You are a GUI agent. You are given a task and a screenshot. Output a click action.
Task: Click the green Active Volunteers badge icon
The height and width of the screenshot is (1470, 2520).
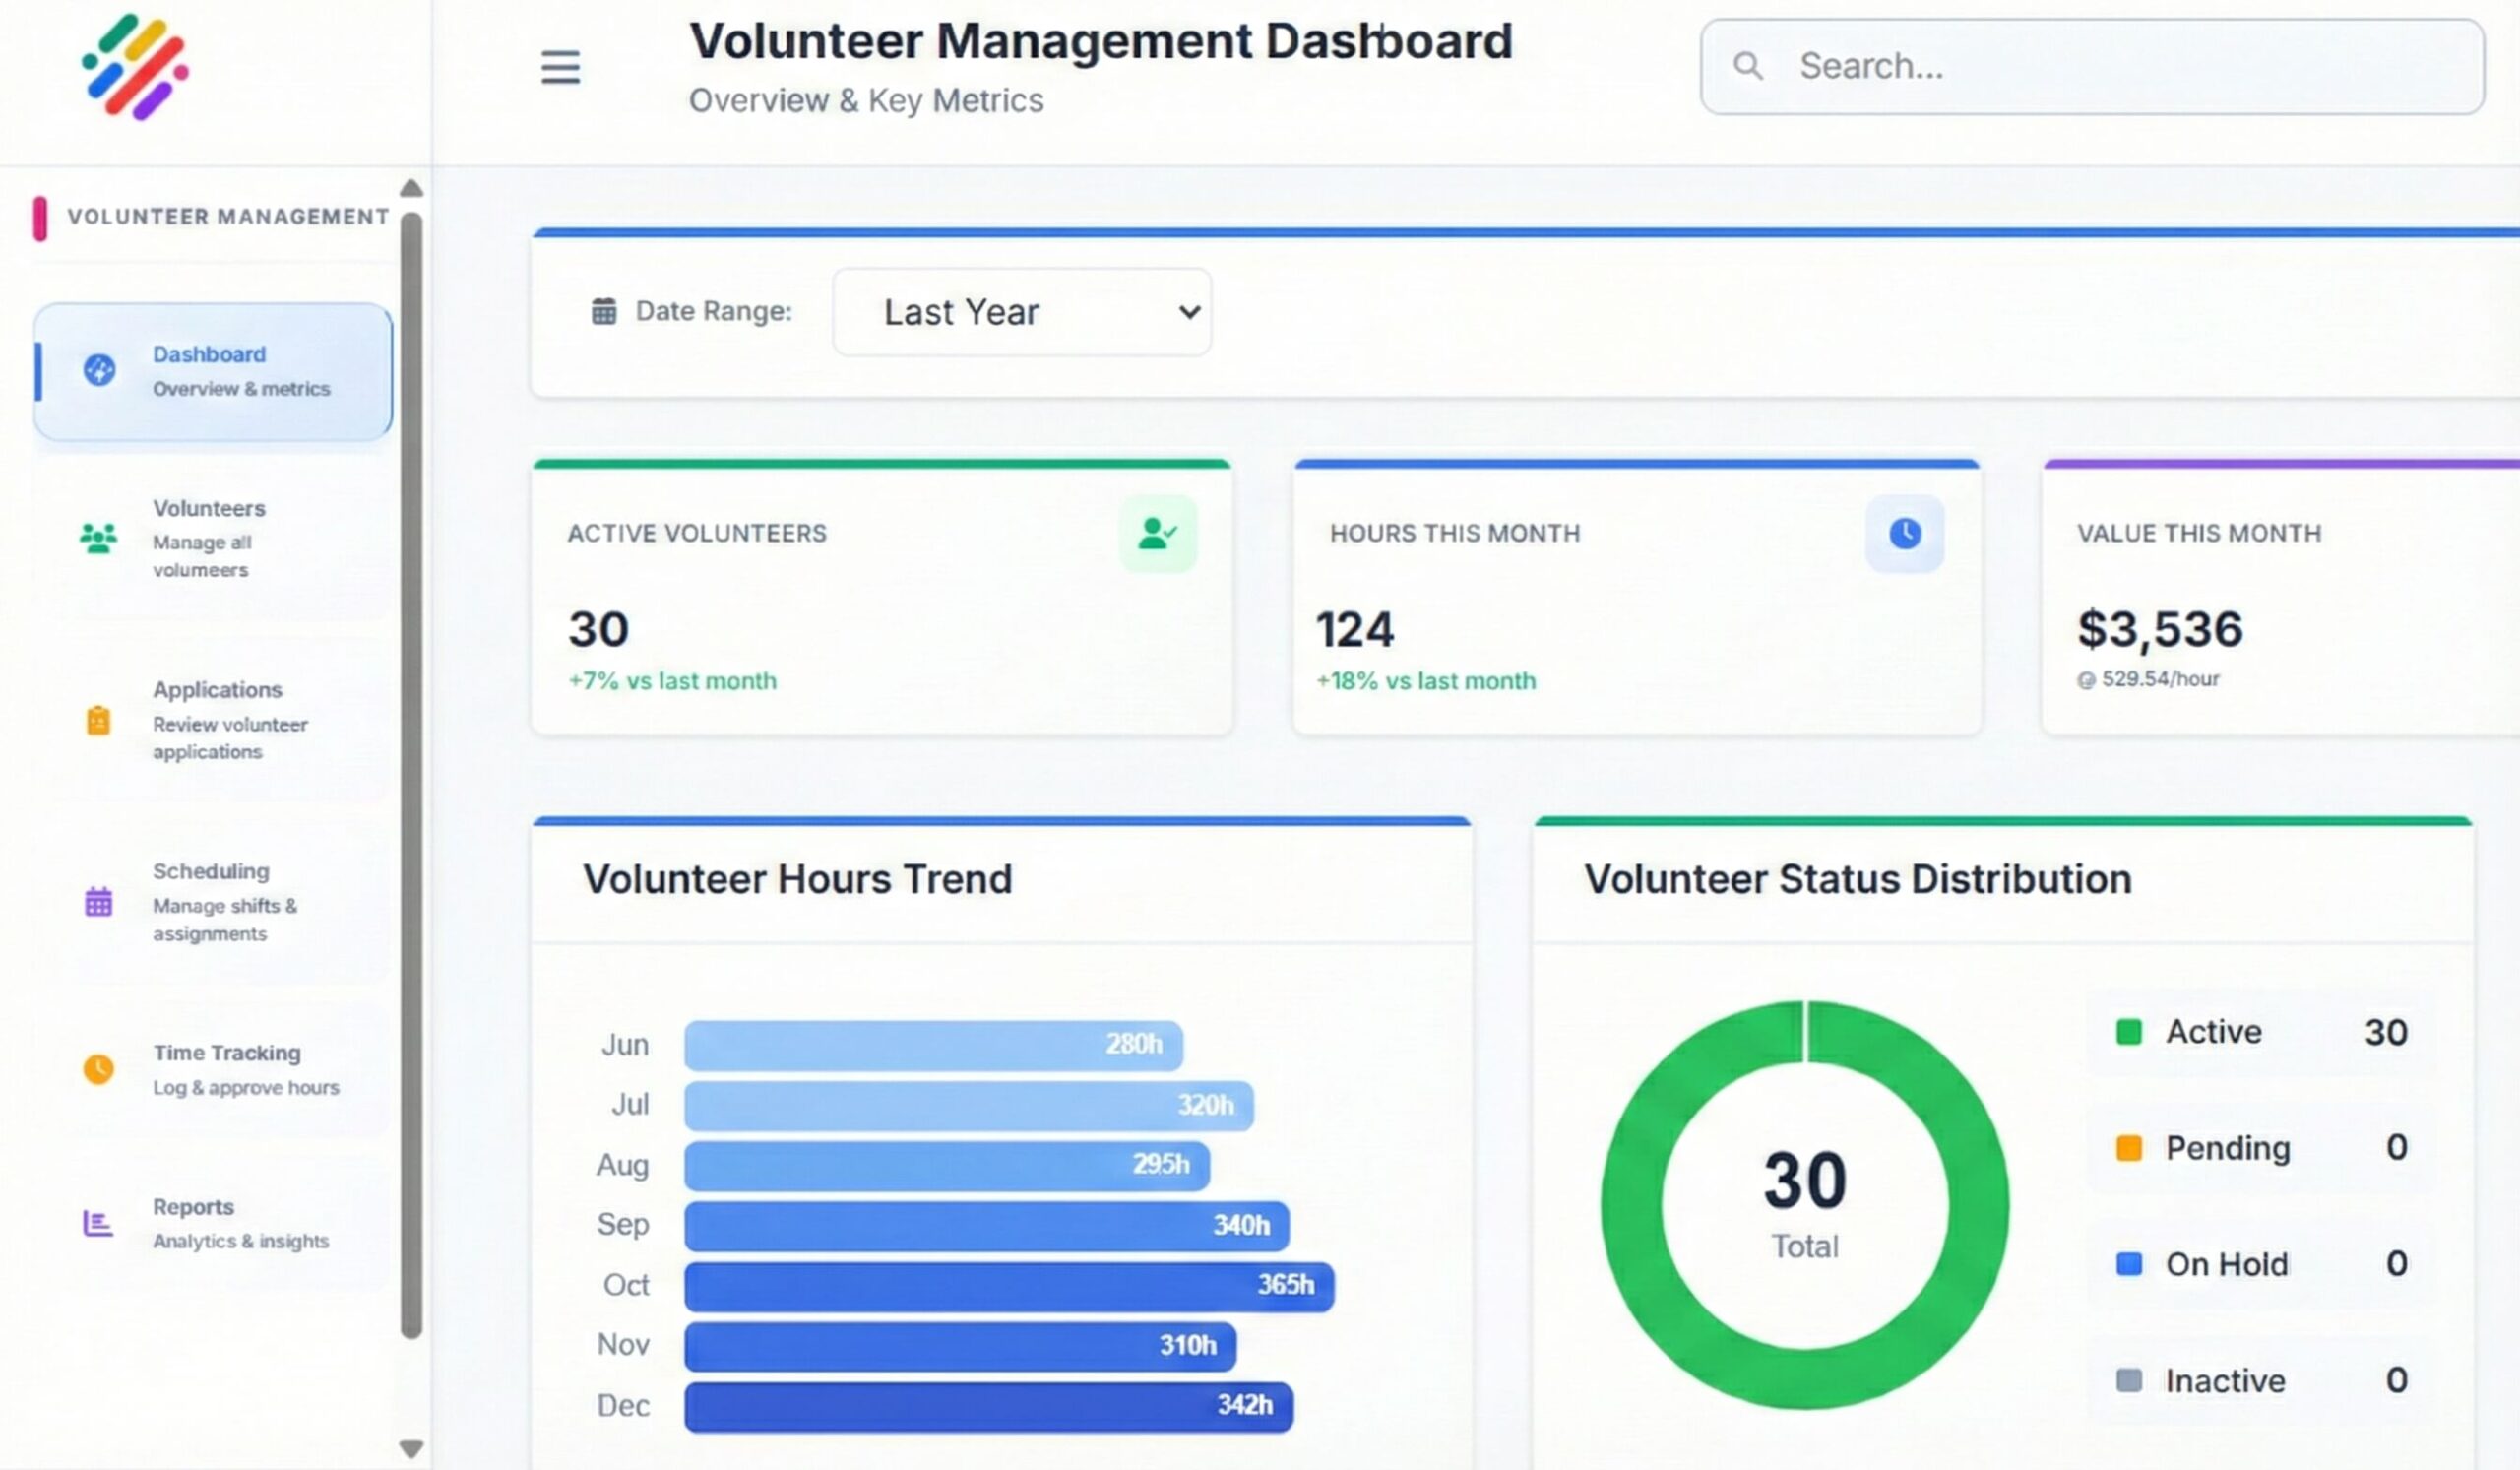[1158, 534]
